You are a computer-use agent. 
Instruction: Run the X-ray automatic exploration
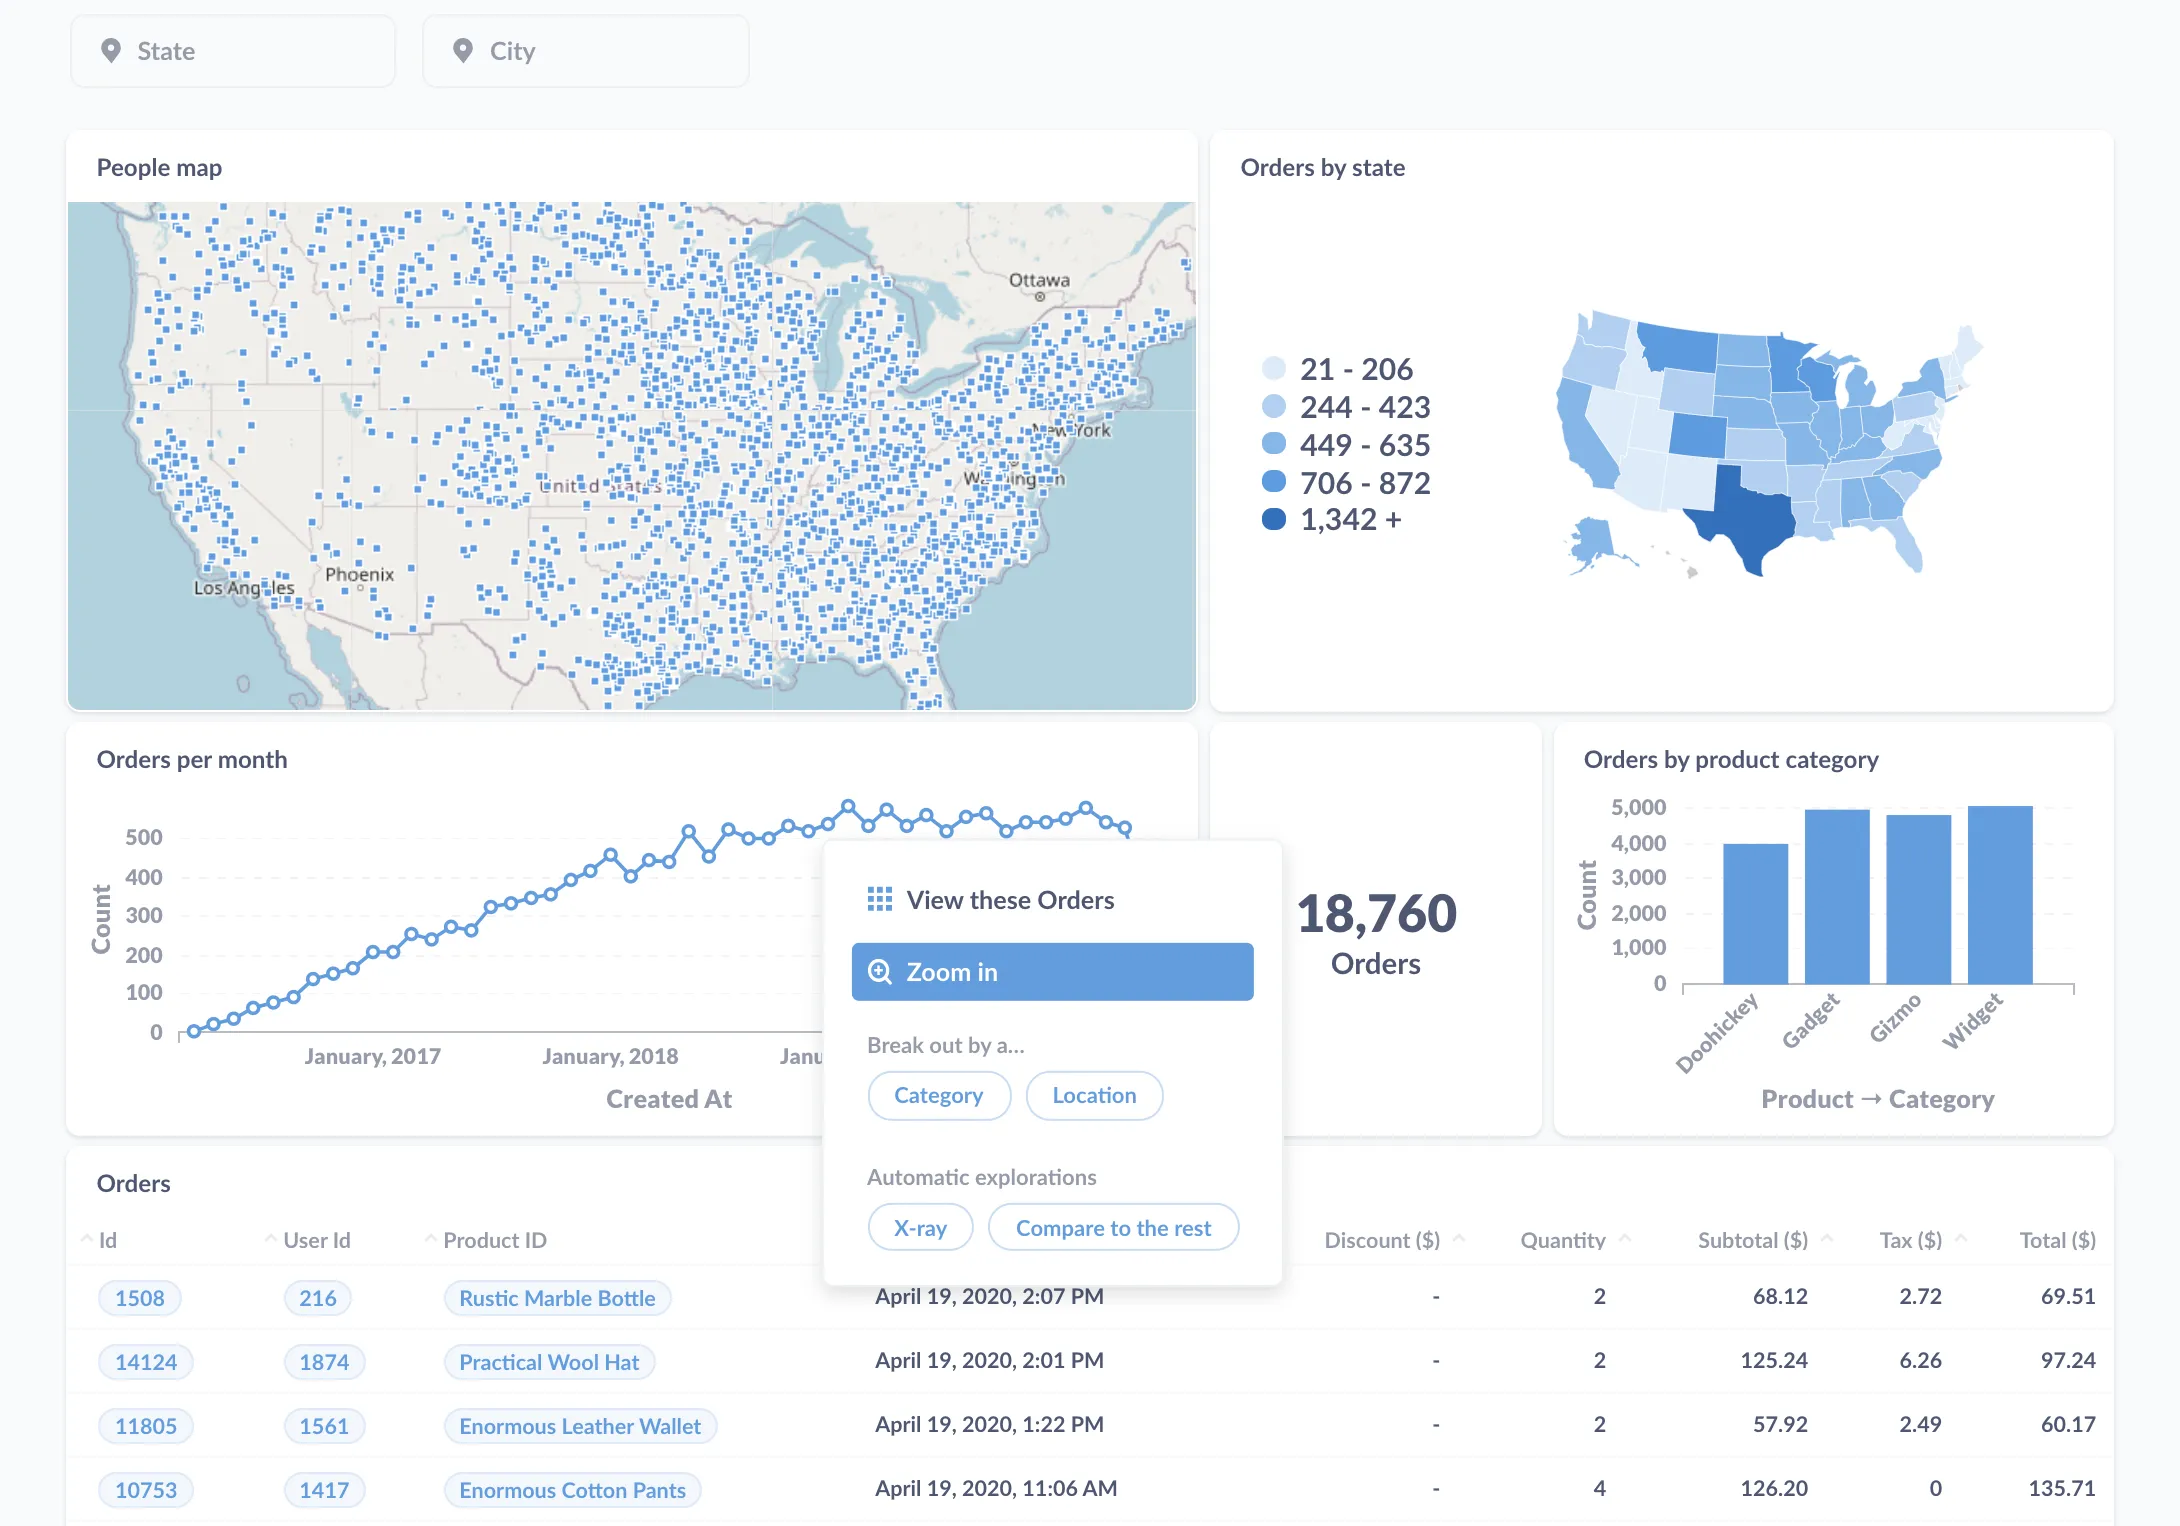pyautogui.click(x=919, y=1227)
